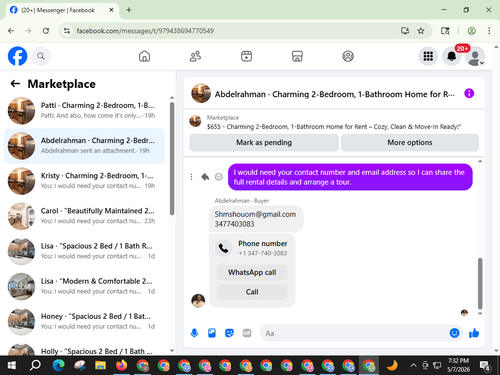
Task: Close the Messenger Facebook tab
Action: 111,10
